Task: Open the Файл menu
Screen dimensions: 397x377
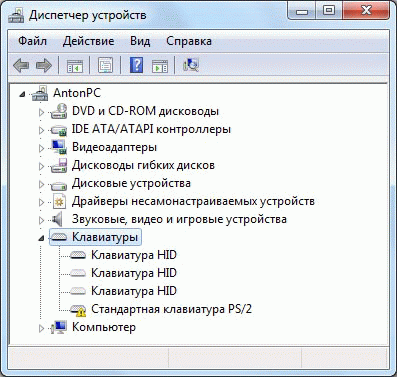Action: click(x=32, y=41)
